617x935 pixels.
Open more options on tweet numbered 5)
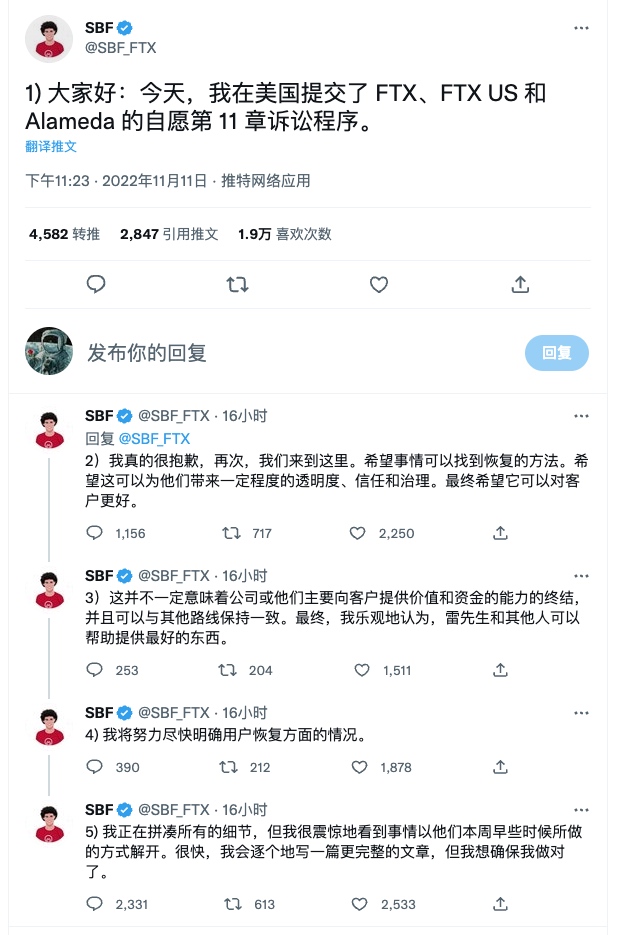(581, 810)
